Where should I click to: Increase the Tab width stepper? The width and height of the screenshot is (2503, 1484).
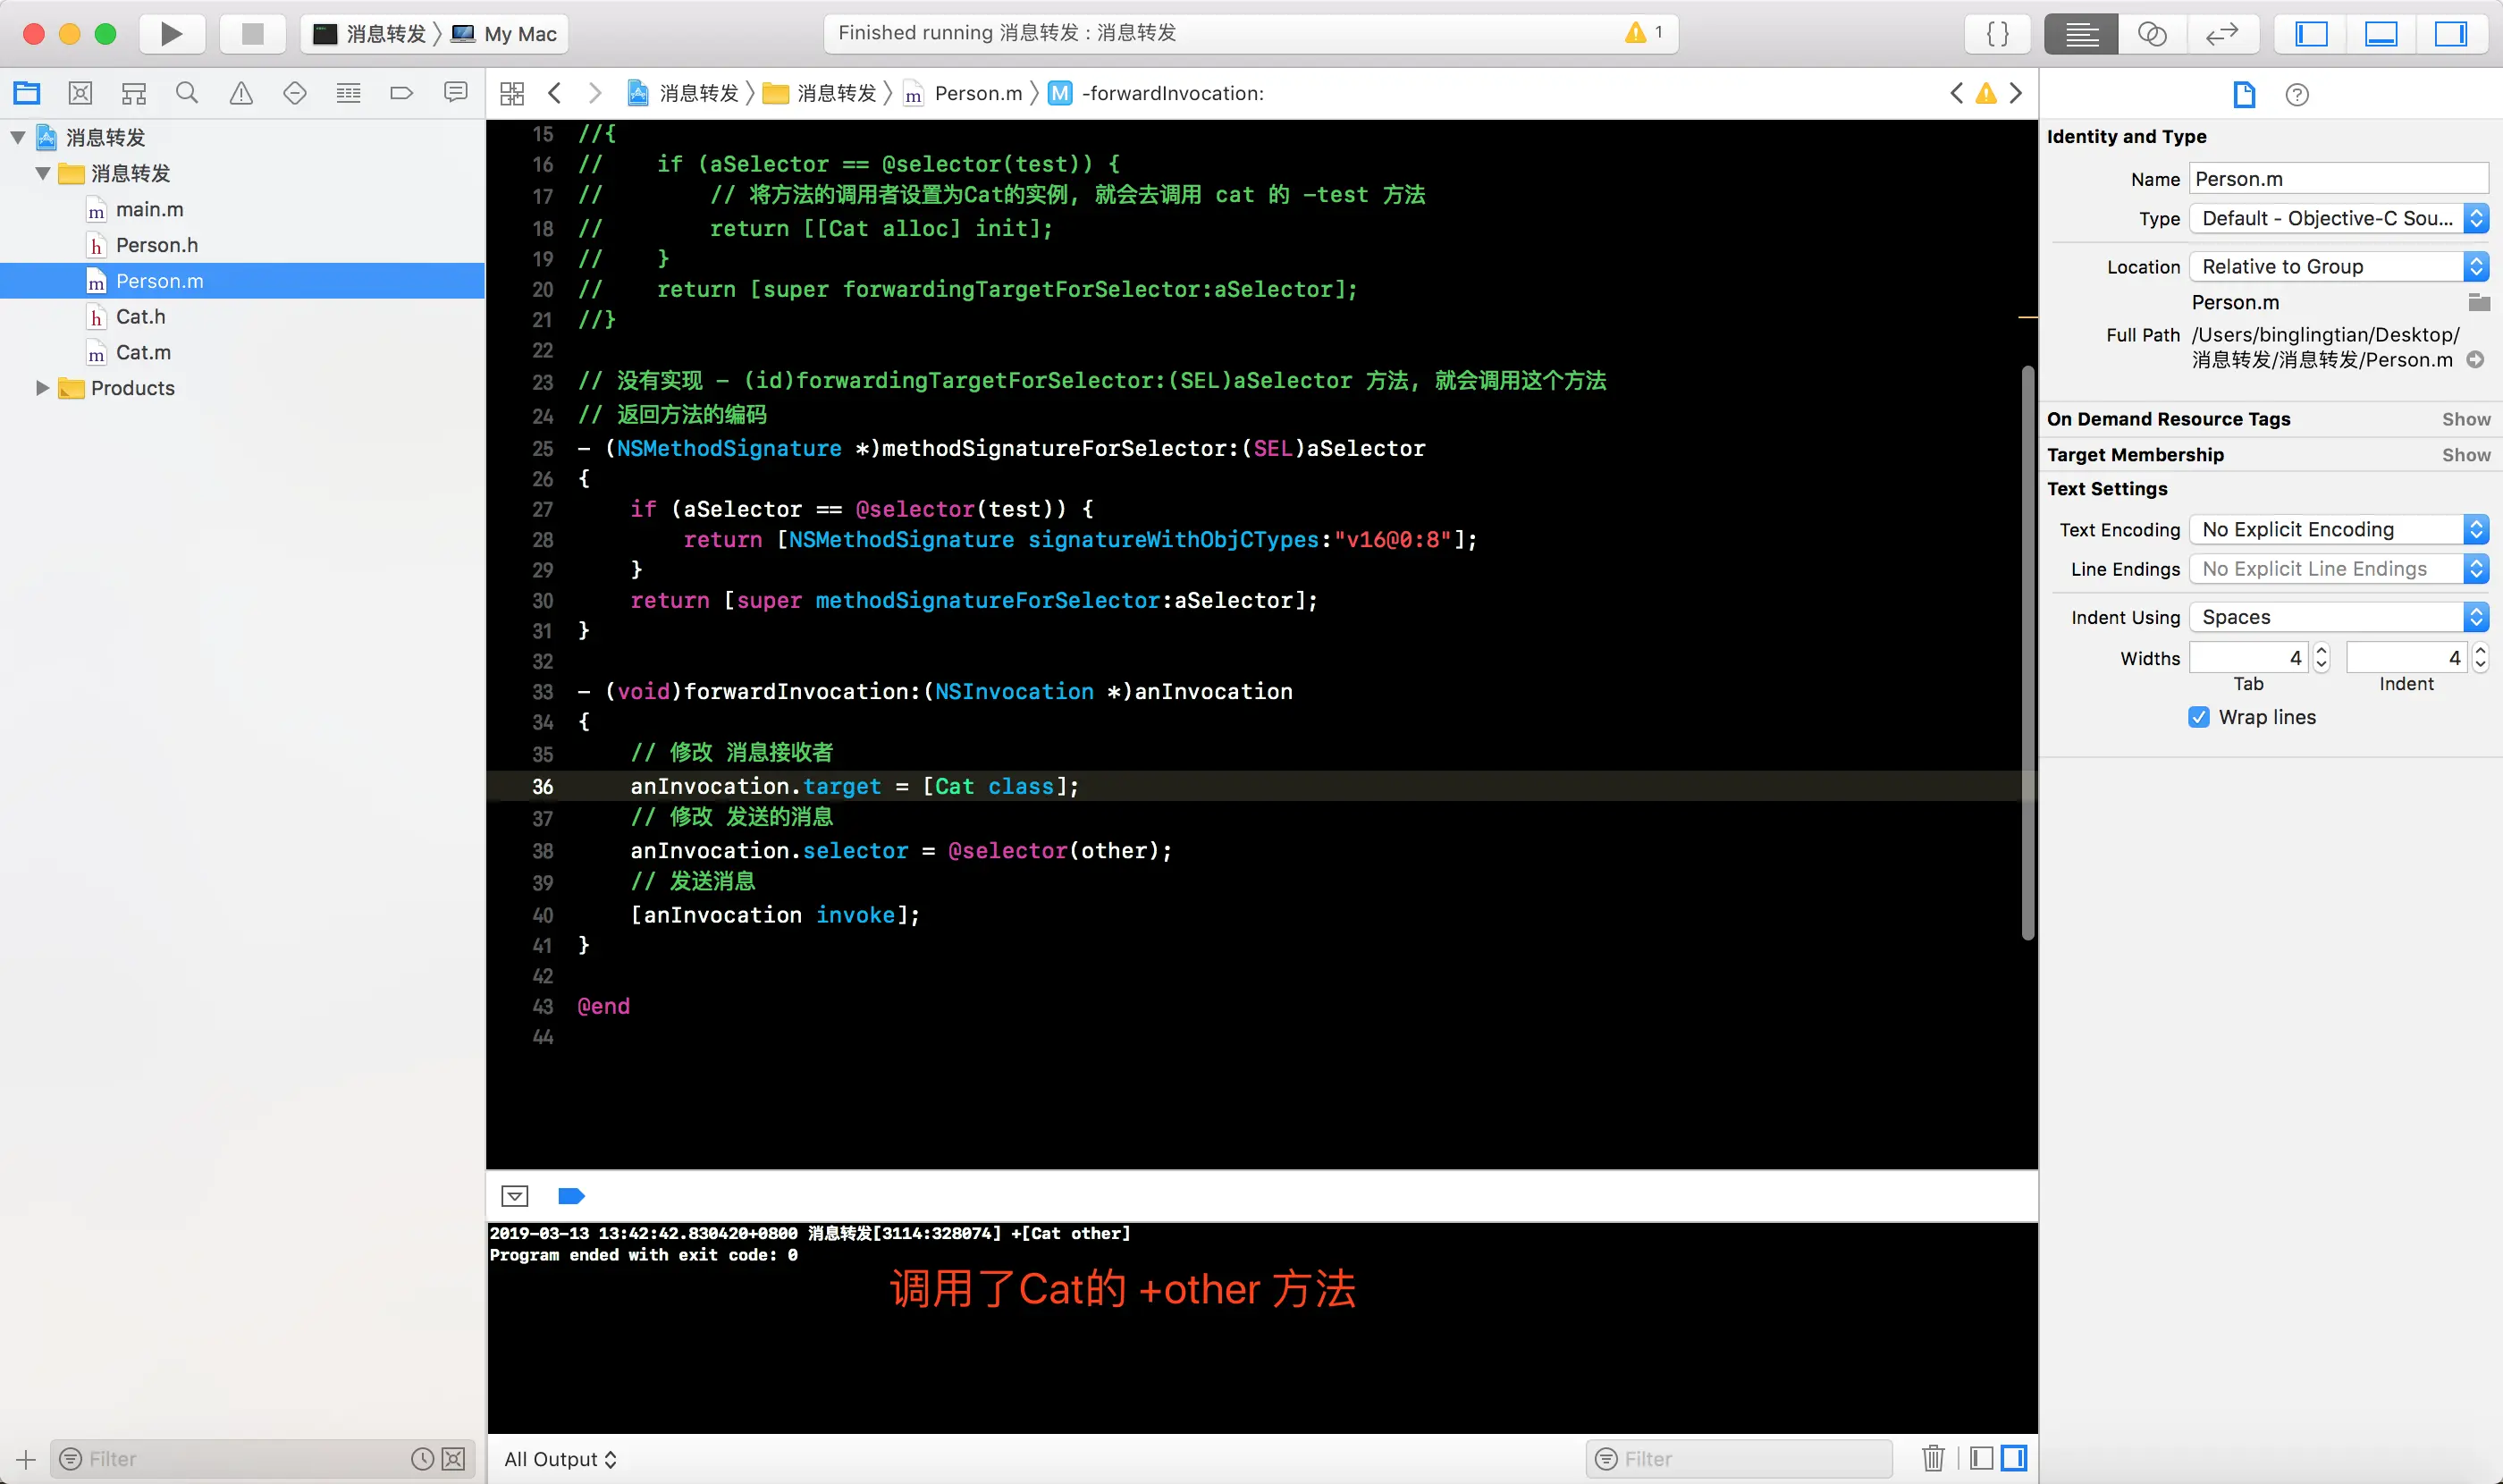click(x=2322, y=650)
